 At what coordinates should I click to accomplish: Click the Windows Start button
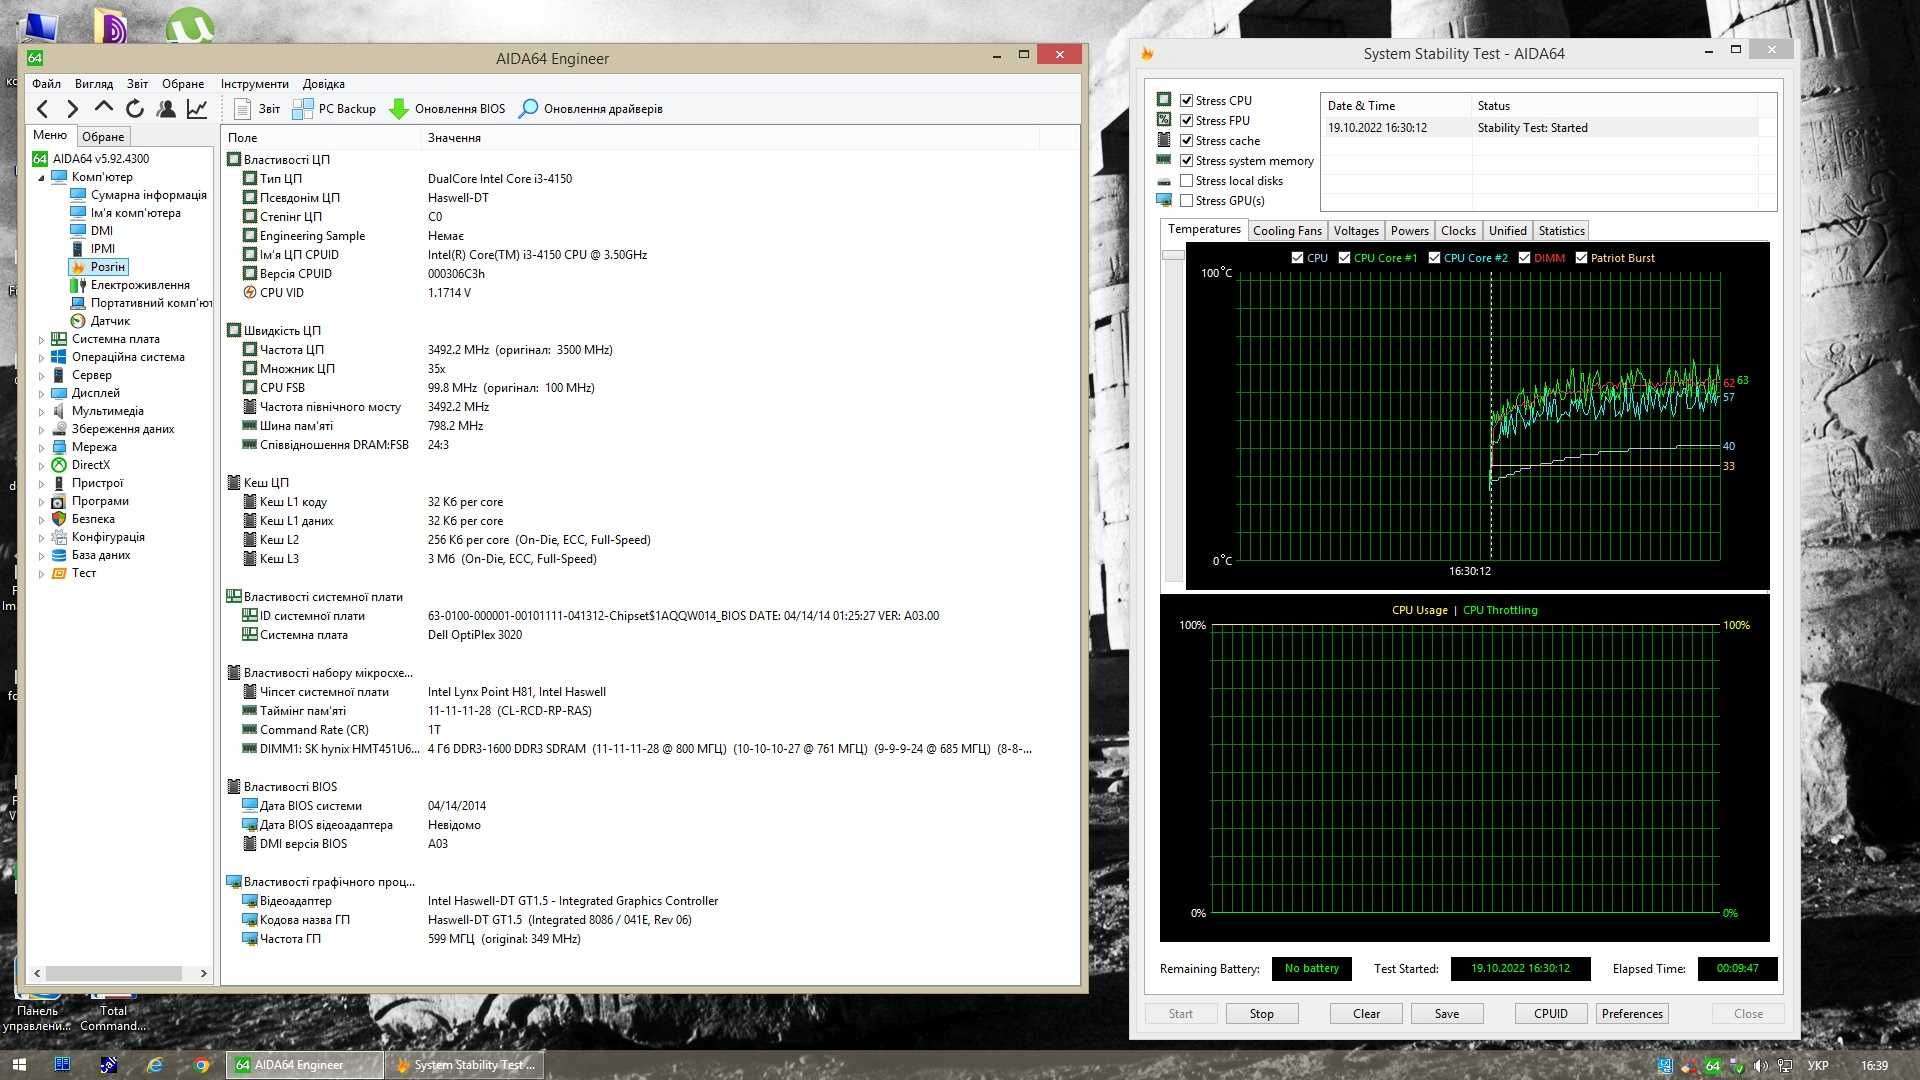19,1065
